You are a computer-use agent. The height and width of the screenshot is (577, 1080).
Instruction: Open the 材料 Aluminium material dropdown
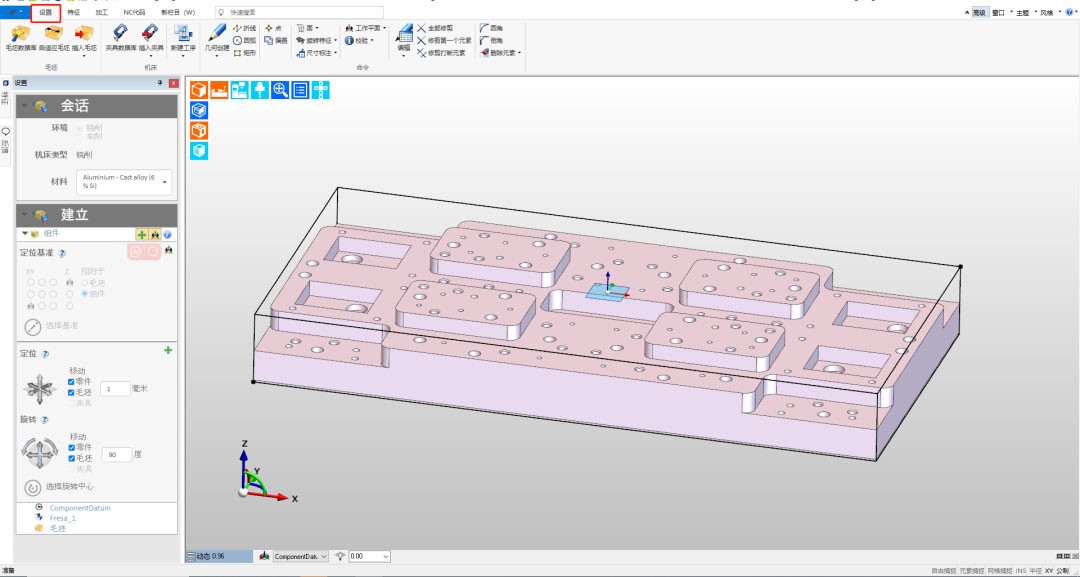tap(124, 182)
